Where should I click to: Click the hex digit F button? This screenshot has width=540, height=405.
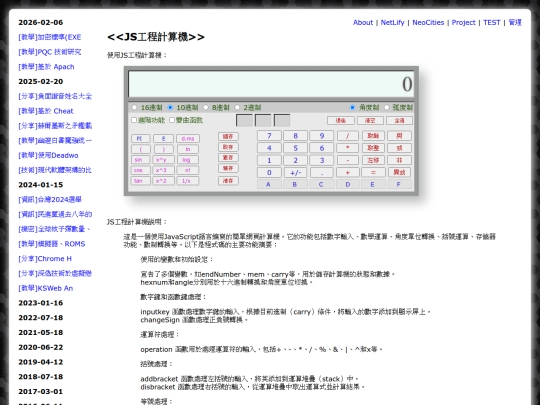(399, 185)
